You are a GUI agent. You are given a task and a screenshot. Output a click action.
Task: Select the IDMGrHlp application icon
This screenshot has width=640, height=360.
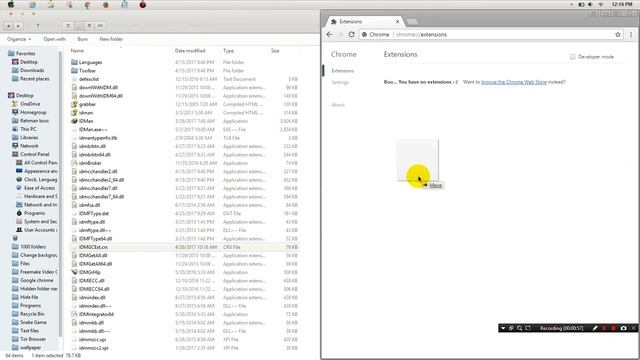[x=74, y=272]
